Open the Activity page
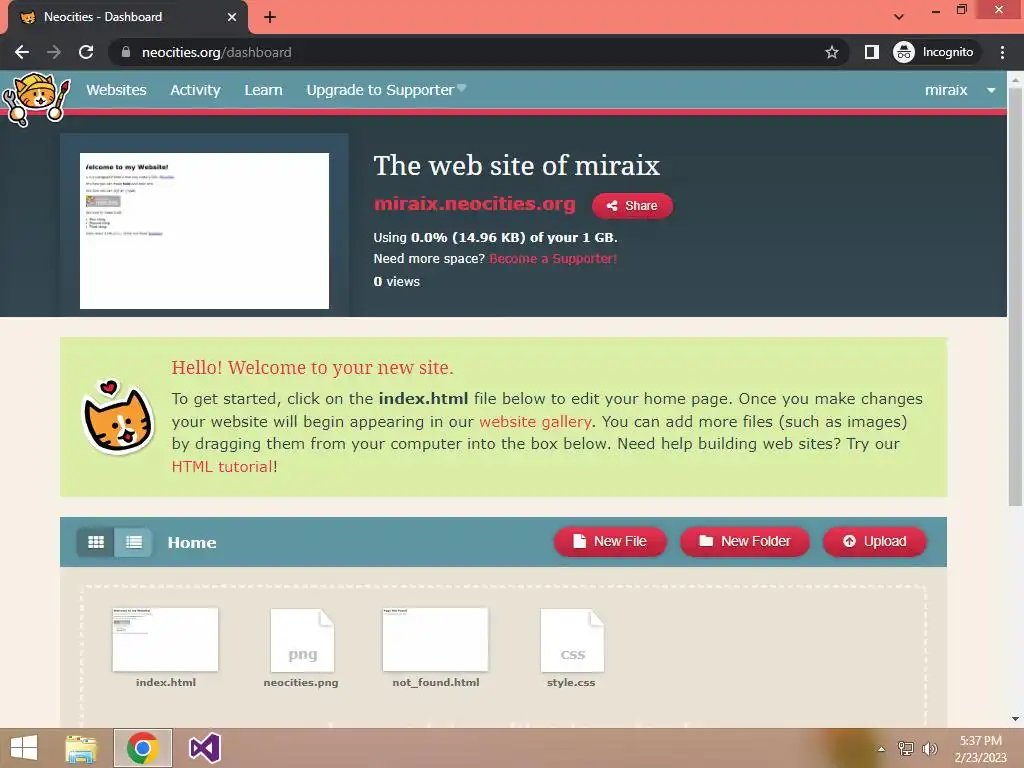The height and width of the screenshot is (768, 1024). (195, 90)
